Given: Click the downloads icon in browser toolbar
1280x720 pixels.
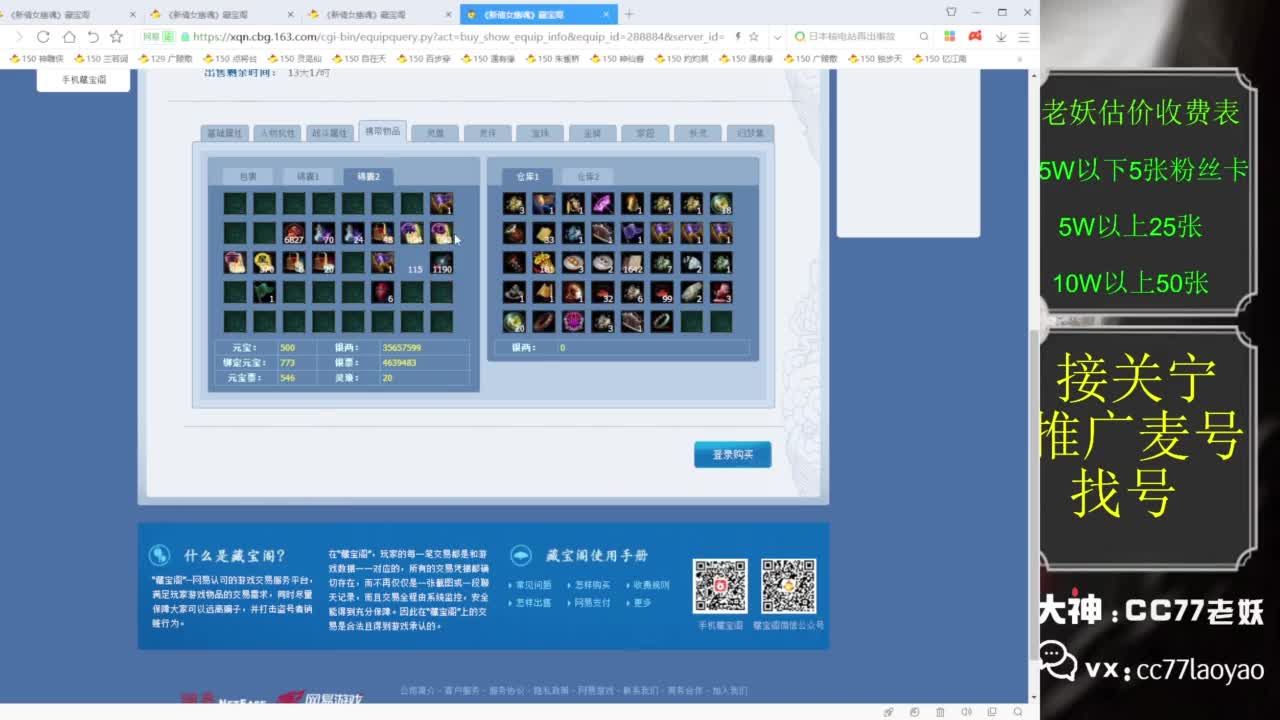Looking at the screenshot, I should click(x=1001, y=37).
